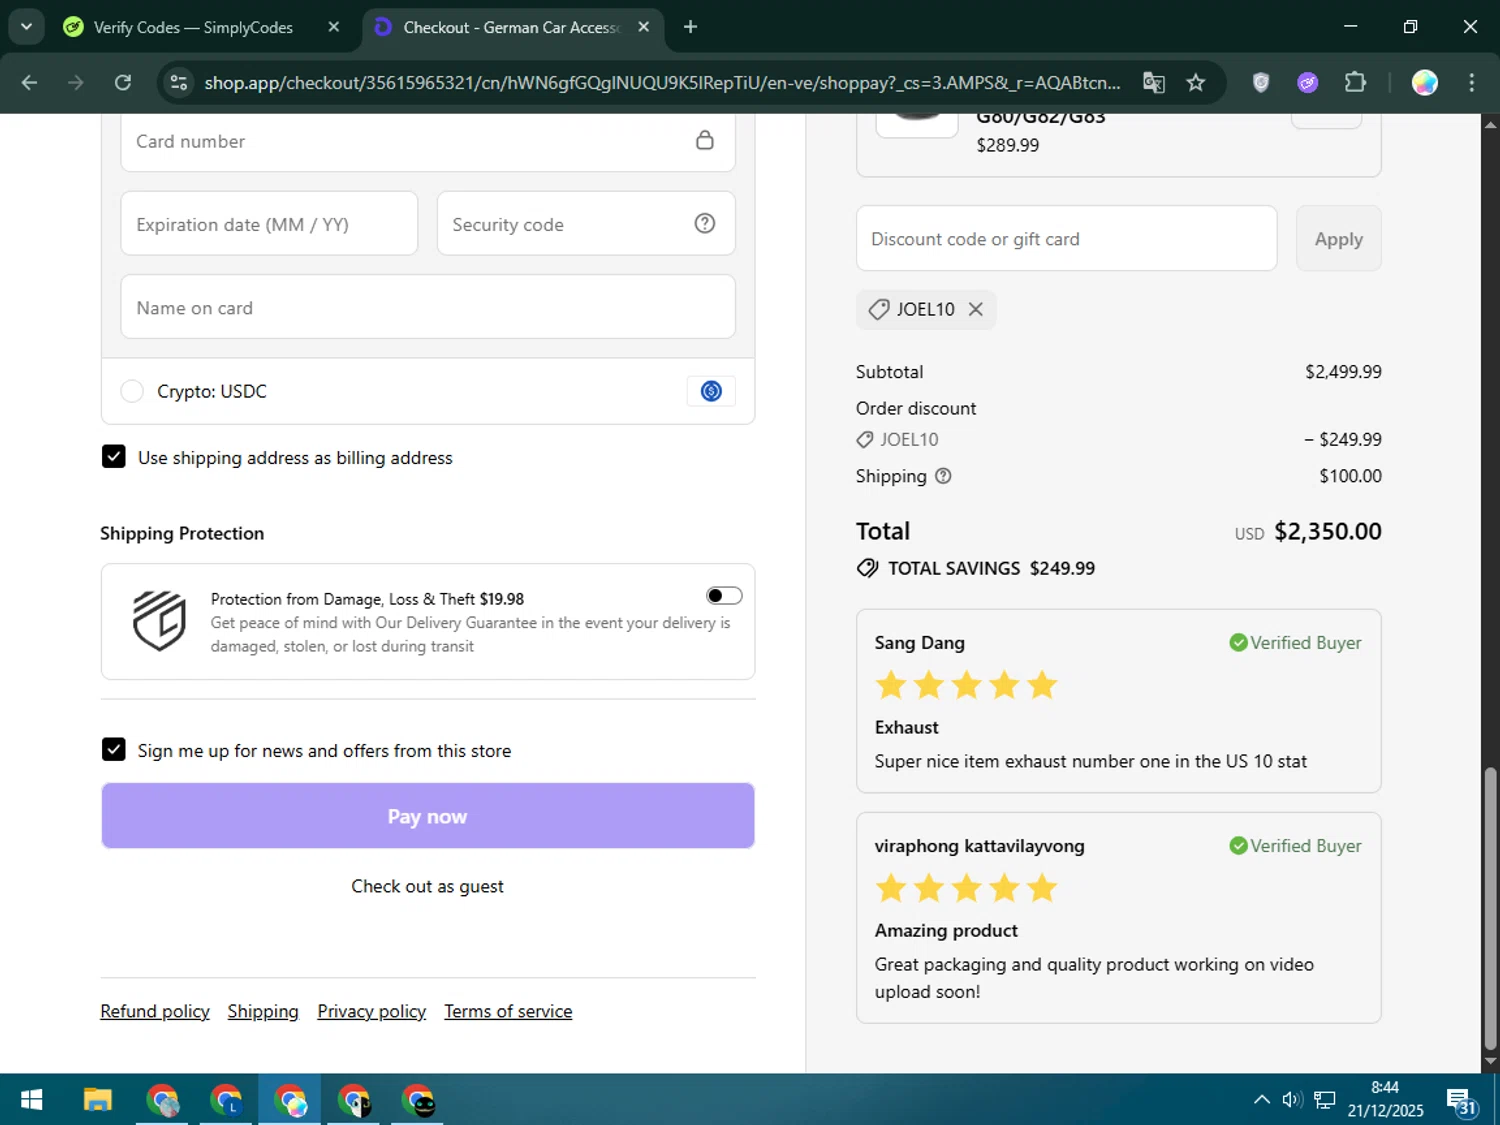
Task: Click the browser forward arrow
Action: 76,82
